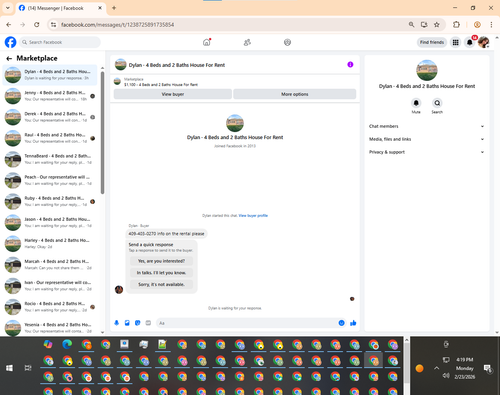Open the Groups icon in top navigation

[287, 42]
